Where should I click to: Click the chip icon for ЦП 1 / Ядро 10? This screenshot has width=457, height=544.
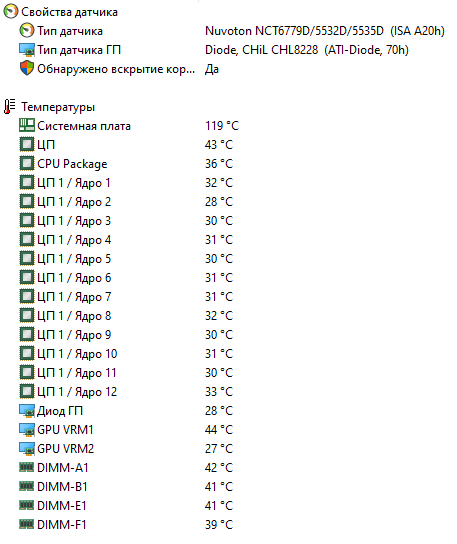[x=27, y=354]
